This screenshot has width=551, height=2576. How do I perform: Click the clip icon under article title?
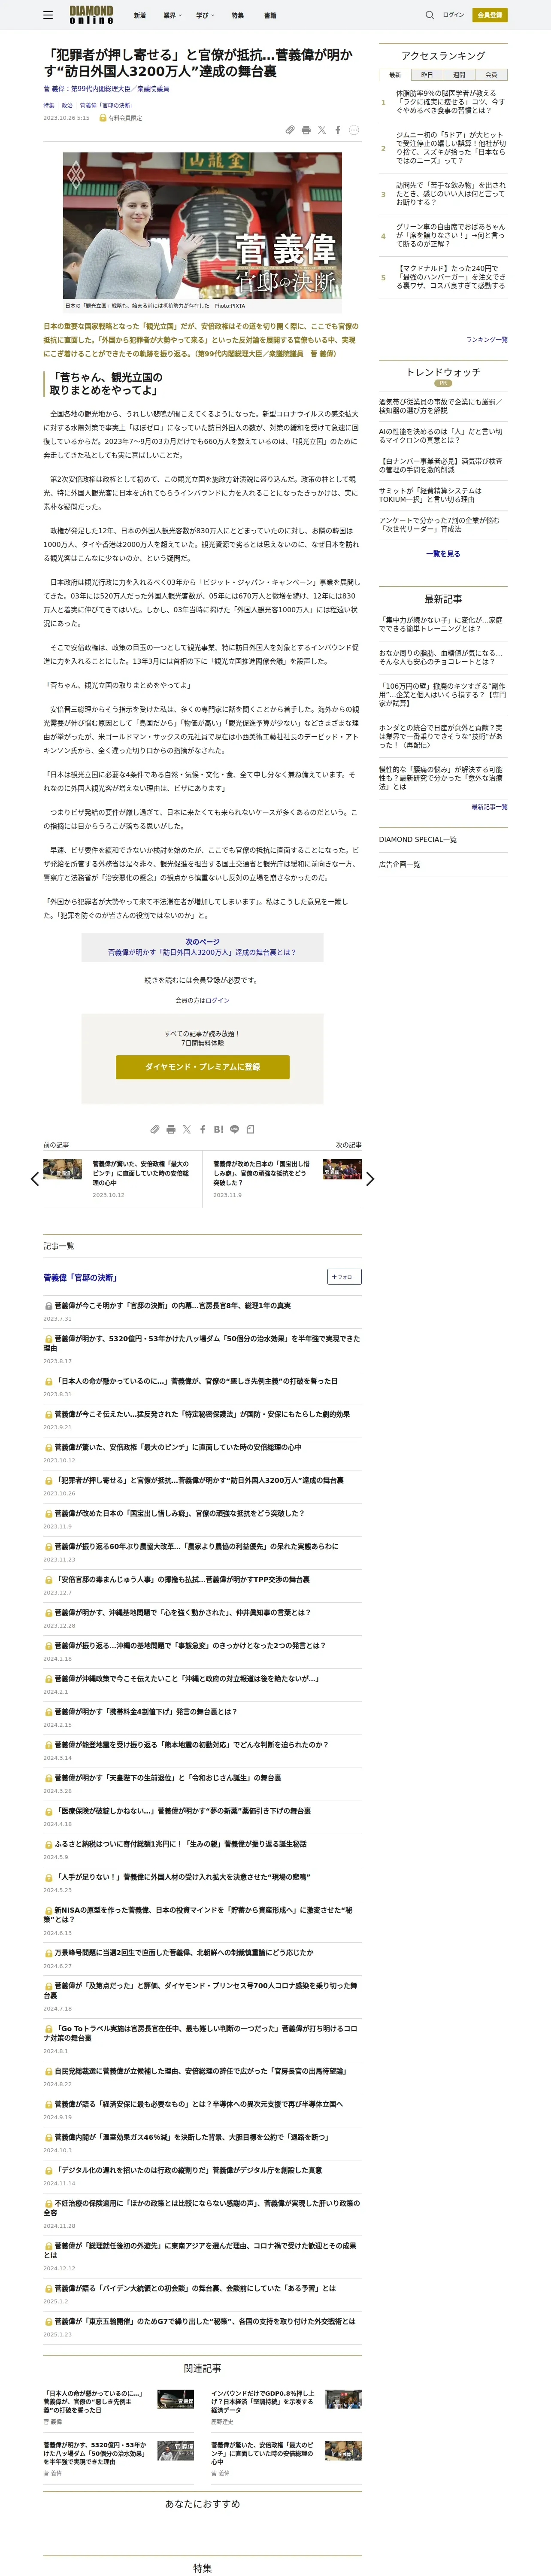290,130
